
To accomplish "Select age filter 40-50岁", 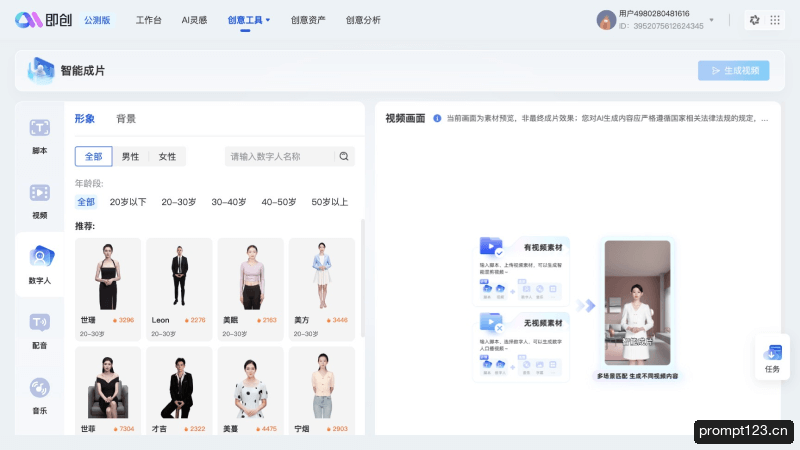I will (x=279, y=202).
